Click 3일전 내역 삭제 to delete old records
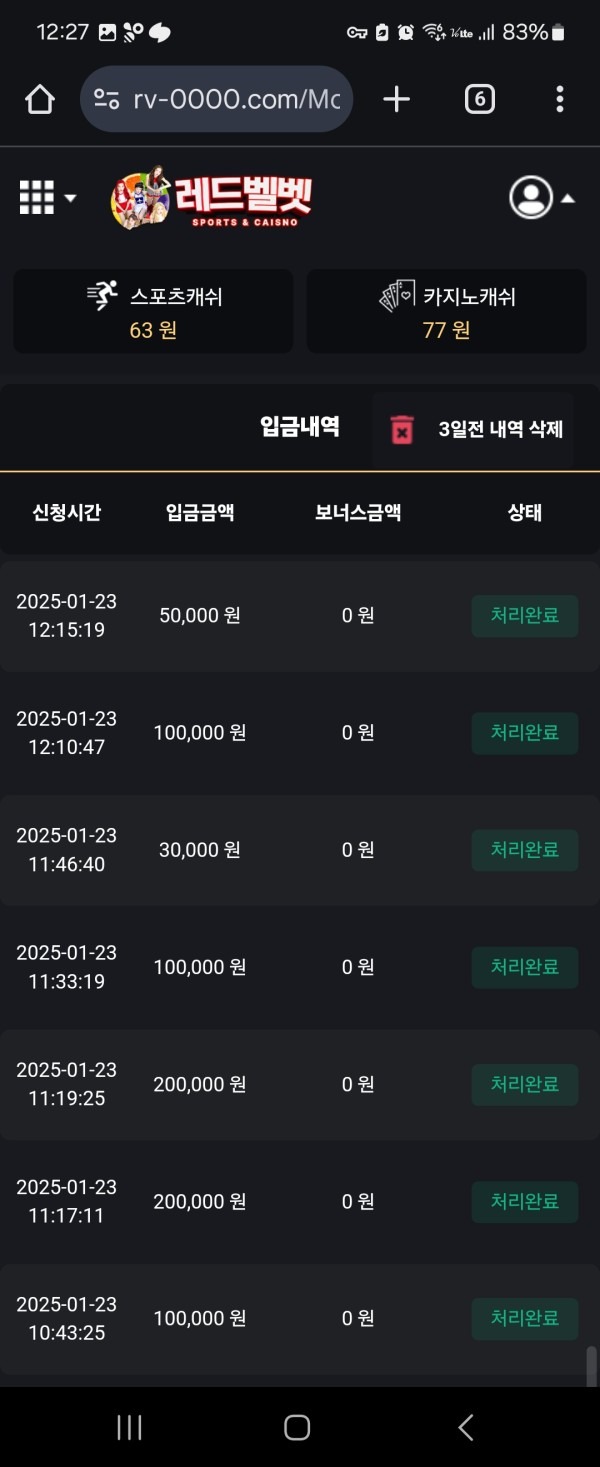The width and height of the screenshot is (600, 1467). (x=500, y=427)
